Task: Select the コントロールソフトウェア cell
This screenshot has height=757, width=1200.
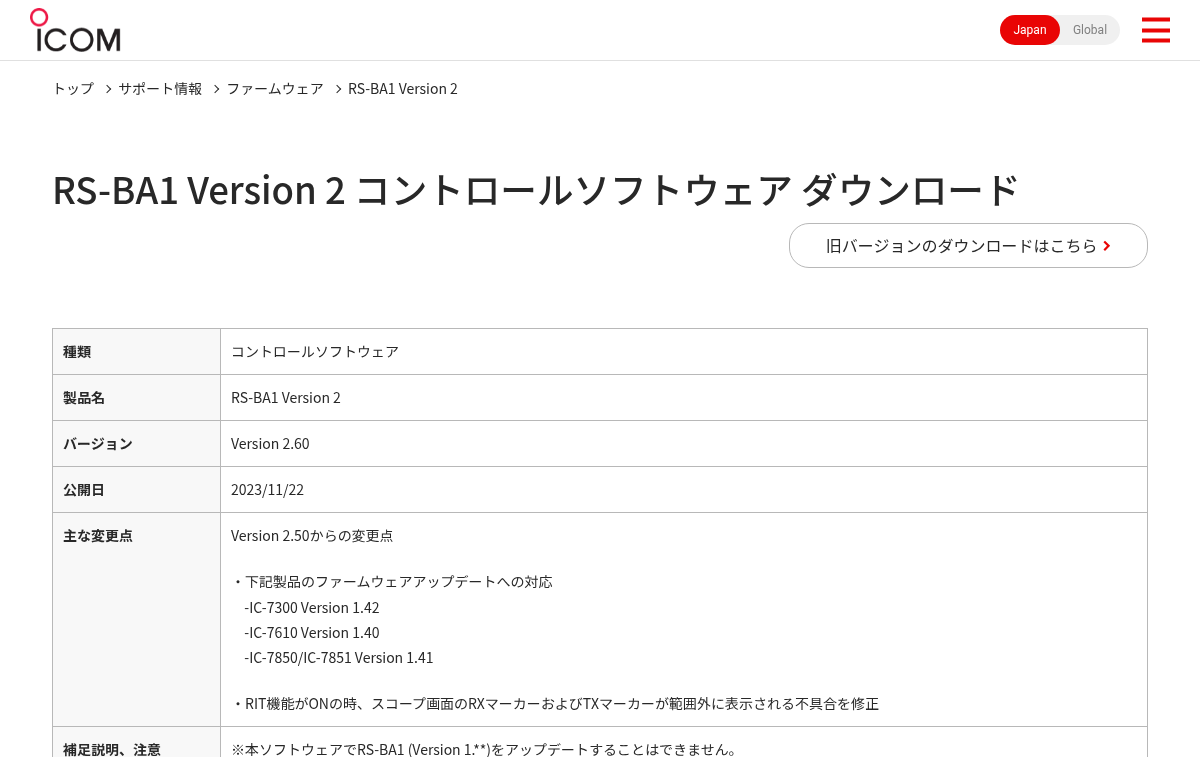Action: (684, 352)
